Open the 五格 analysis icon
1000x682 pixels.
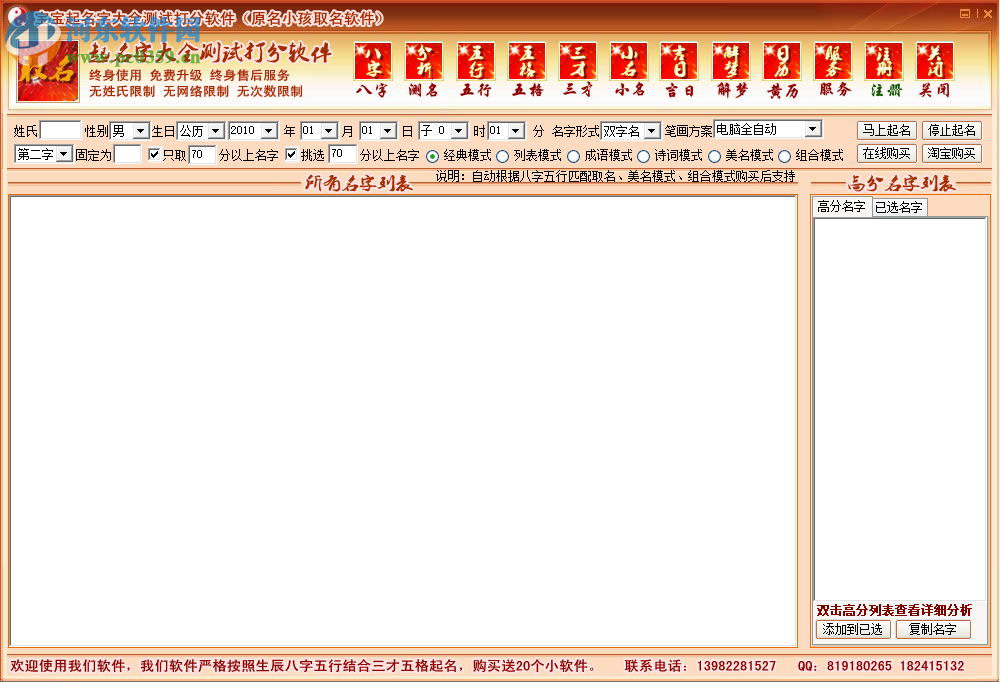527,60
